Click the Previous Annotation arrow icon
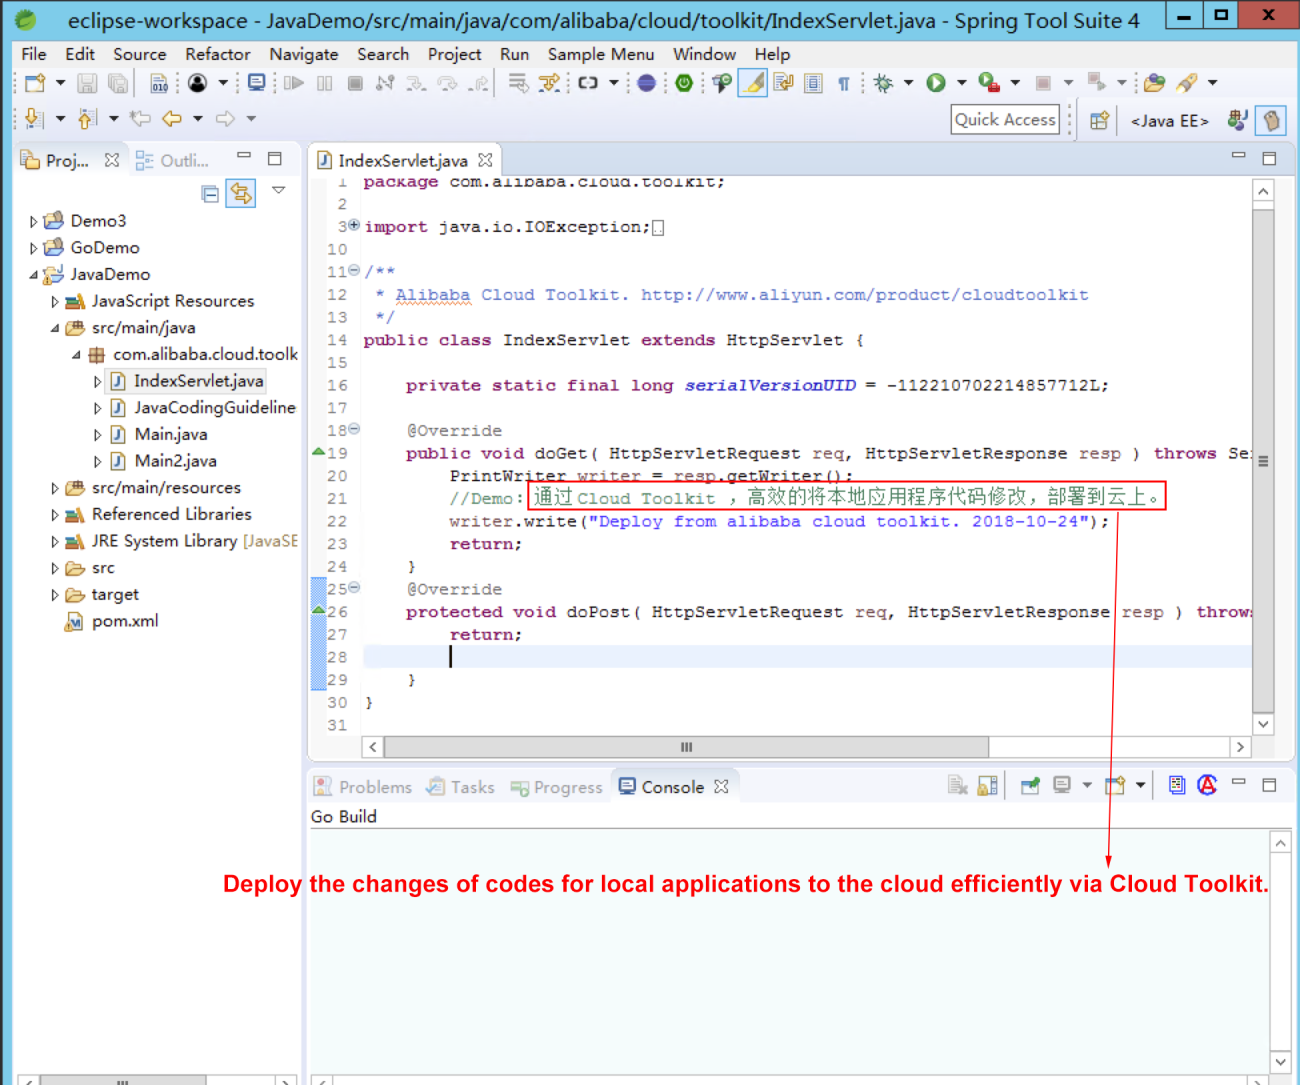Screen dimensions: 1300x1085 pyautogui.click(x=87, y=119)
